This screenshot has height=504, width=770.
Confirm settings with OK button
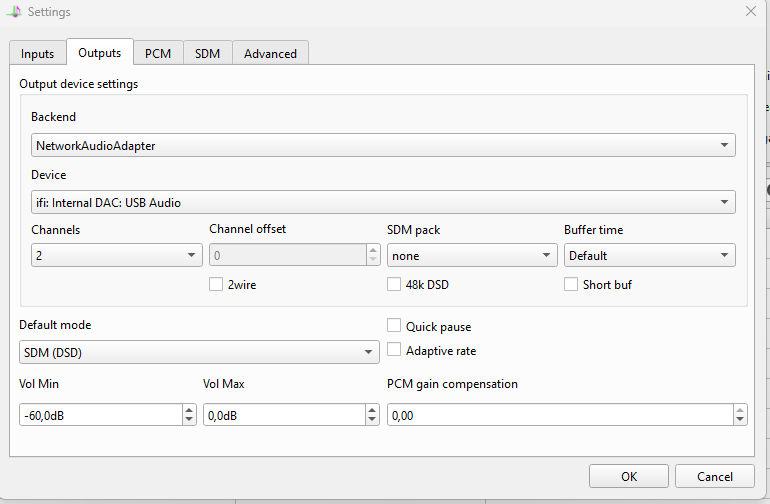(629, 476)
